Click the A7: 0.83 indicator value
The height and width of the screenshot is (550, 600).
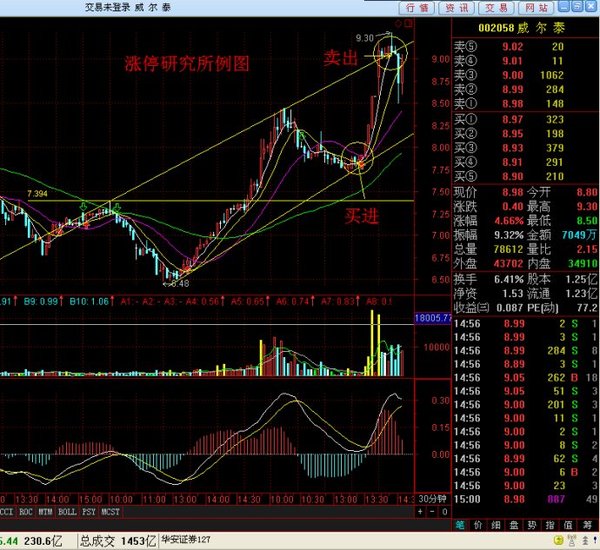[337, 302]
